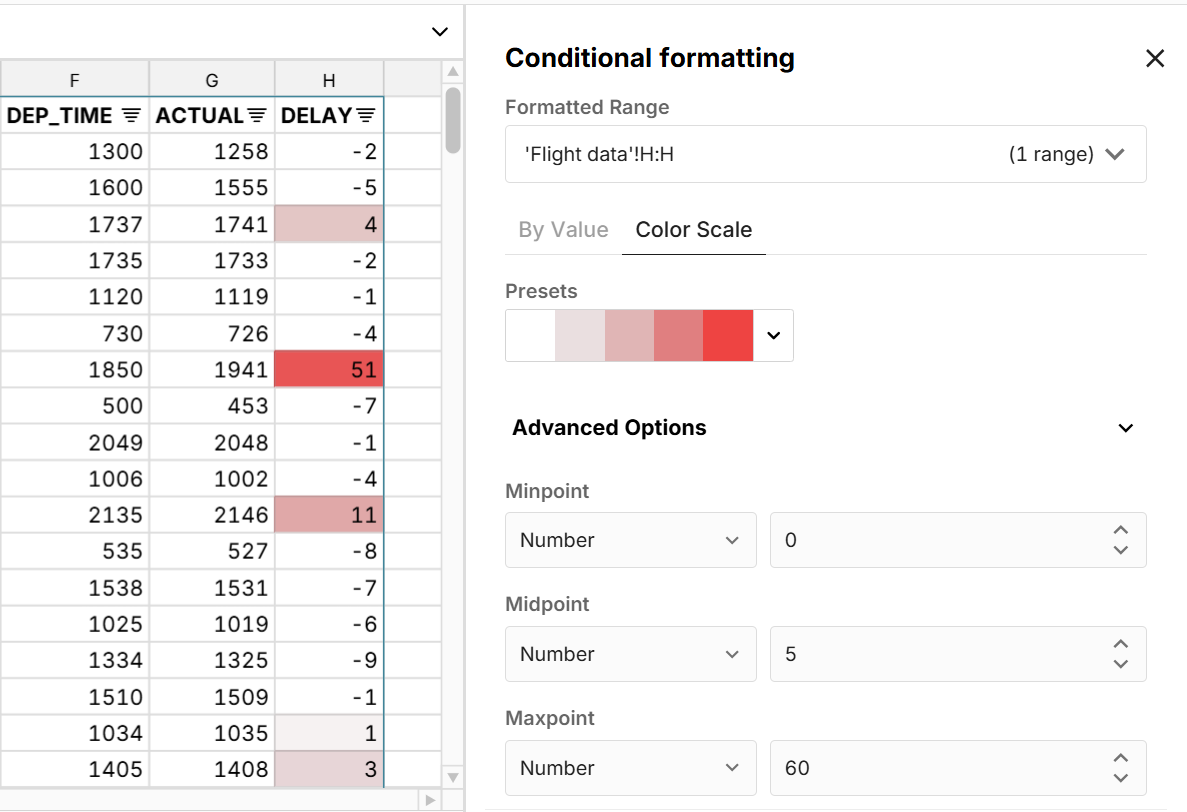Click the brightest red preset swatch
The width and height of the screenshot is (1187, 812).
(x=728, y=335)
